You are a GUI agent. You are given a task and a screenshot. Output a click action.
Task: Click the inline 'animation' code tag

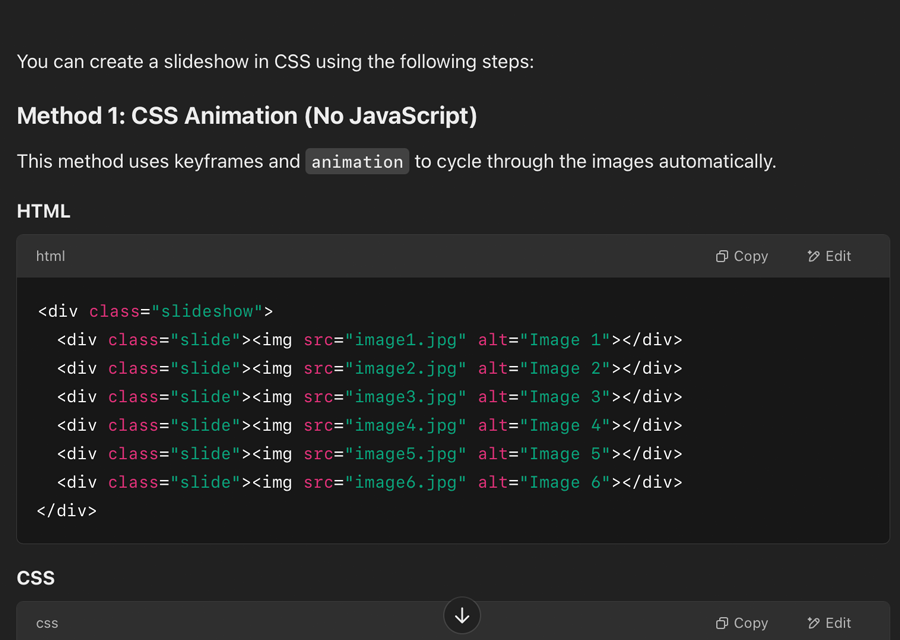tap(357, 162)
